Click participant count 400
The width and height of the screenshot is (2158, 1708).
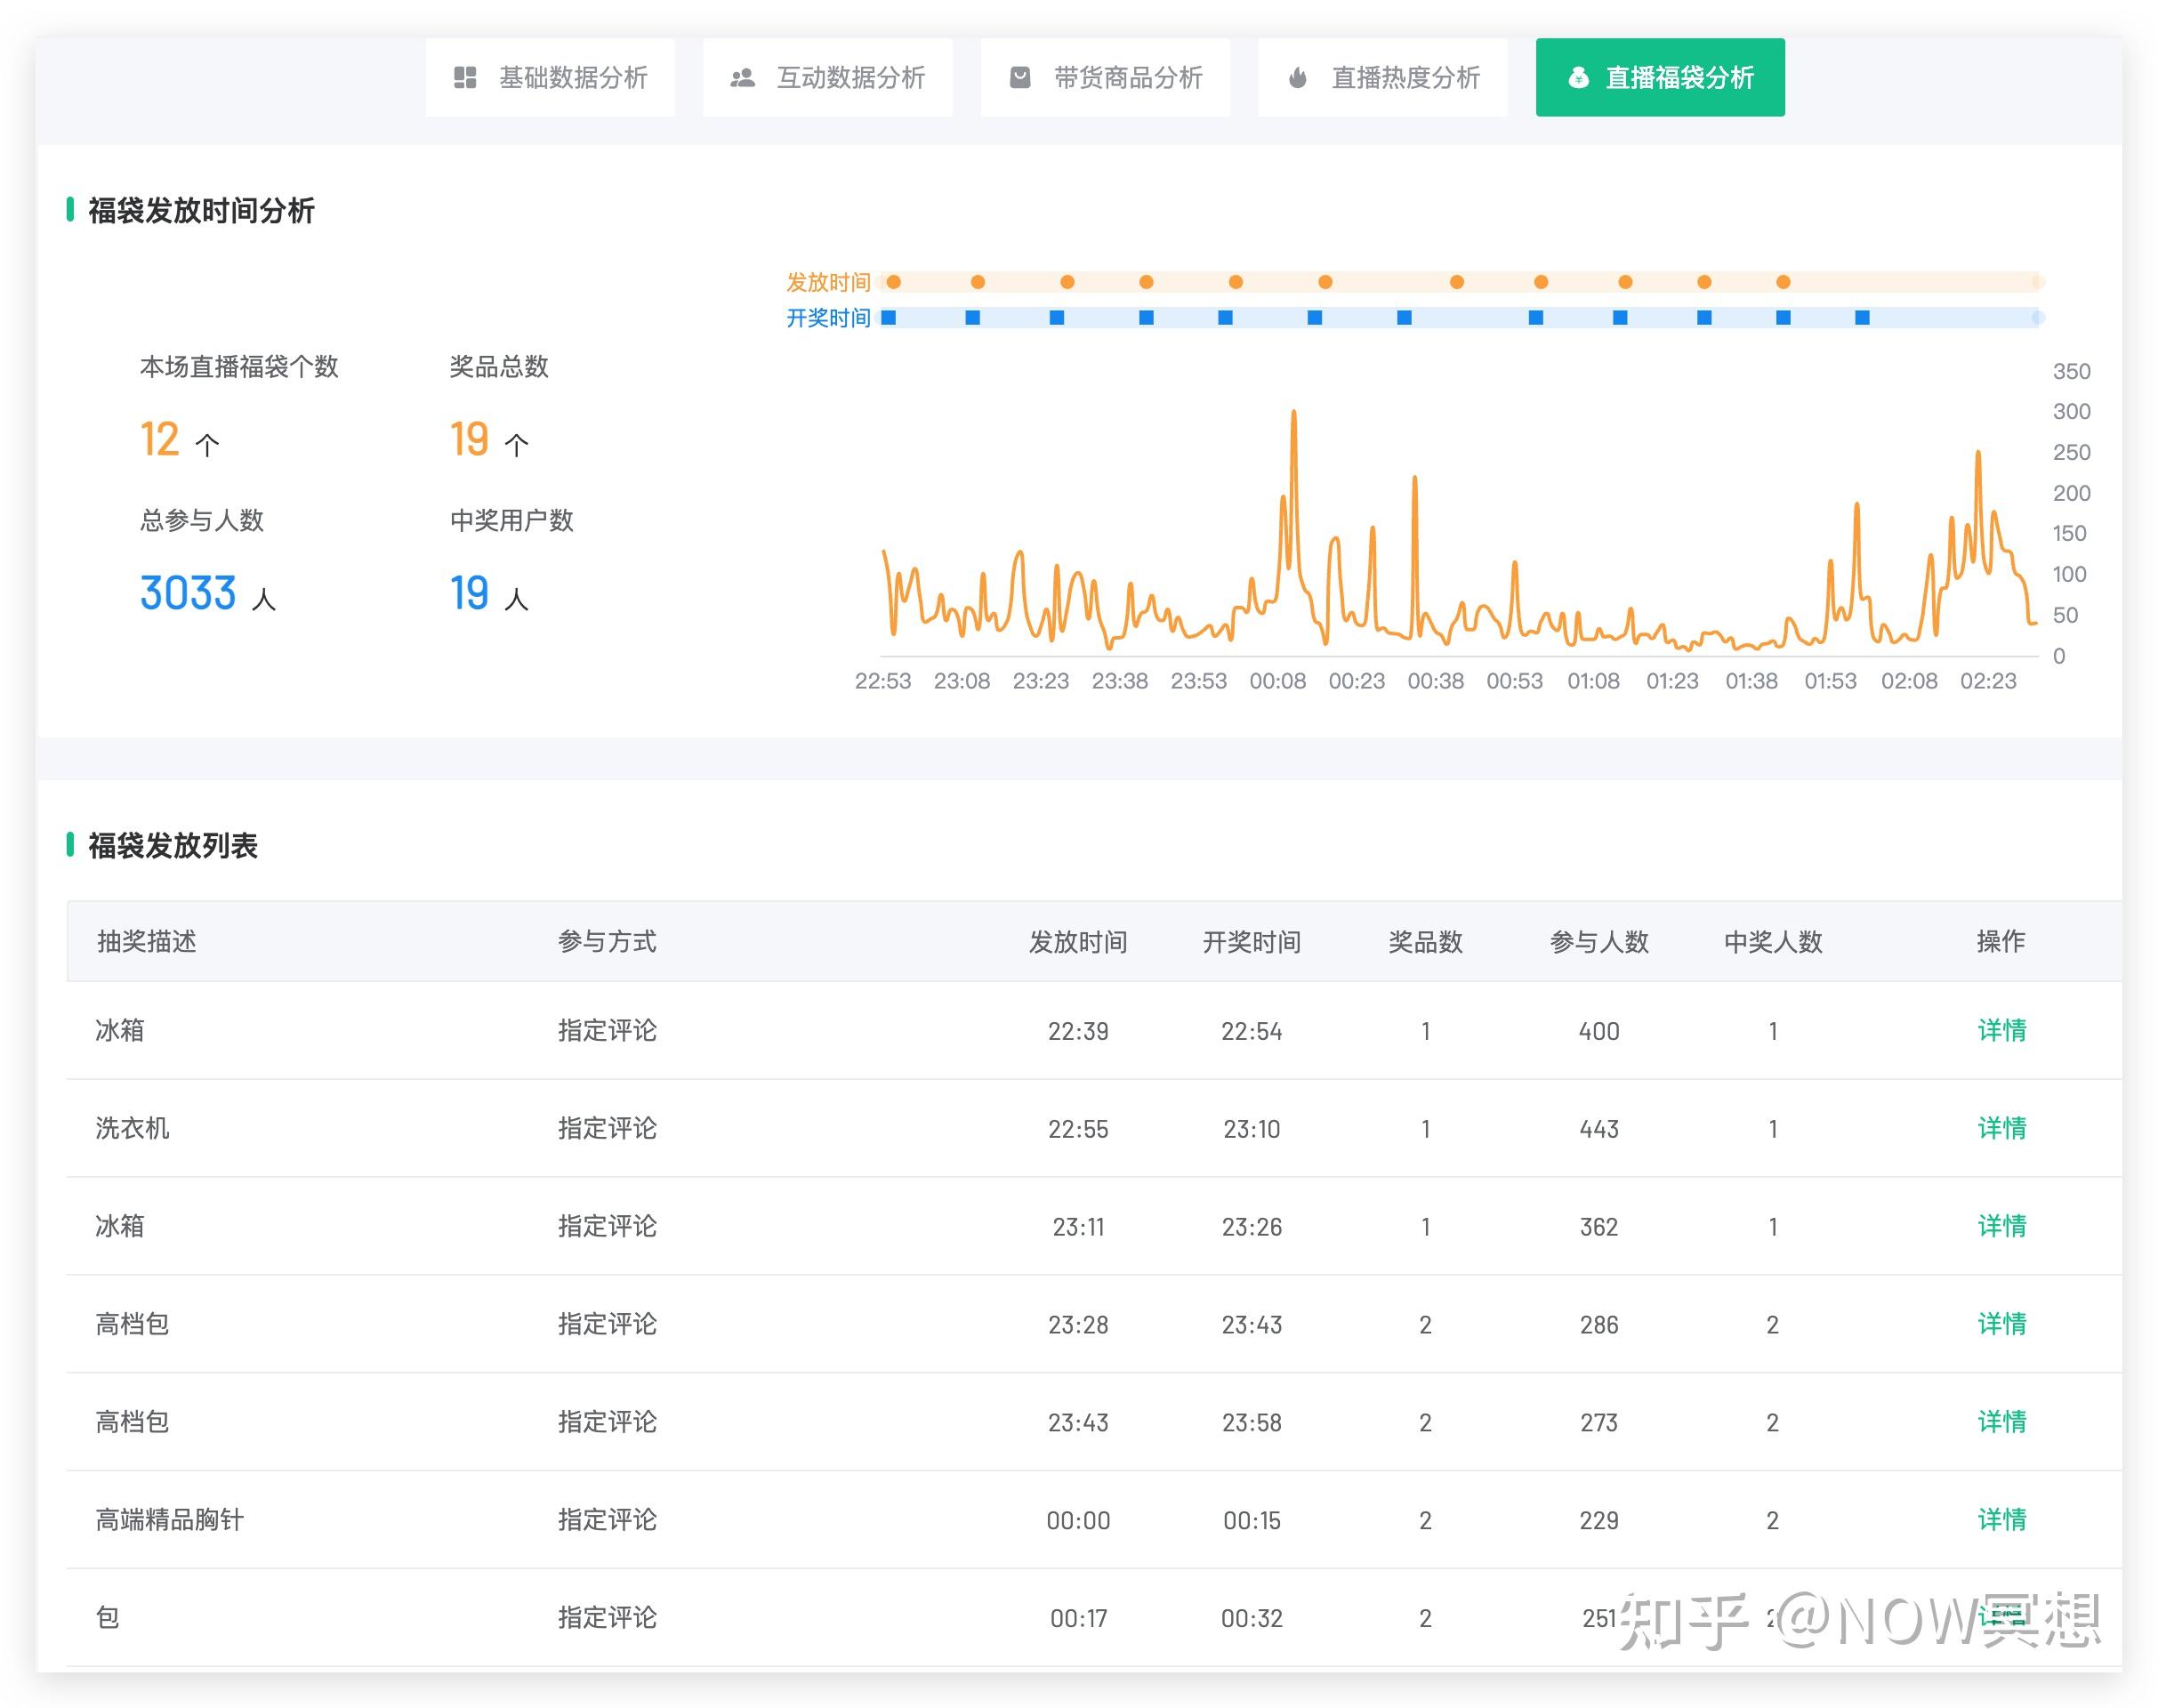click(1599, 1032)
